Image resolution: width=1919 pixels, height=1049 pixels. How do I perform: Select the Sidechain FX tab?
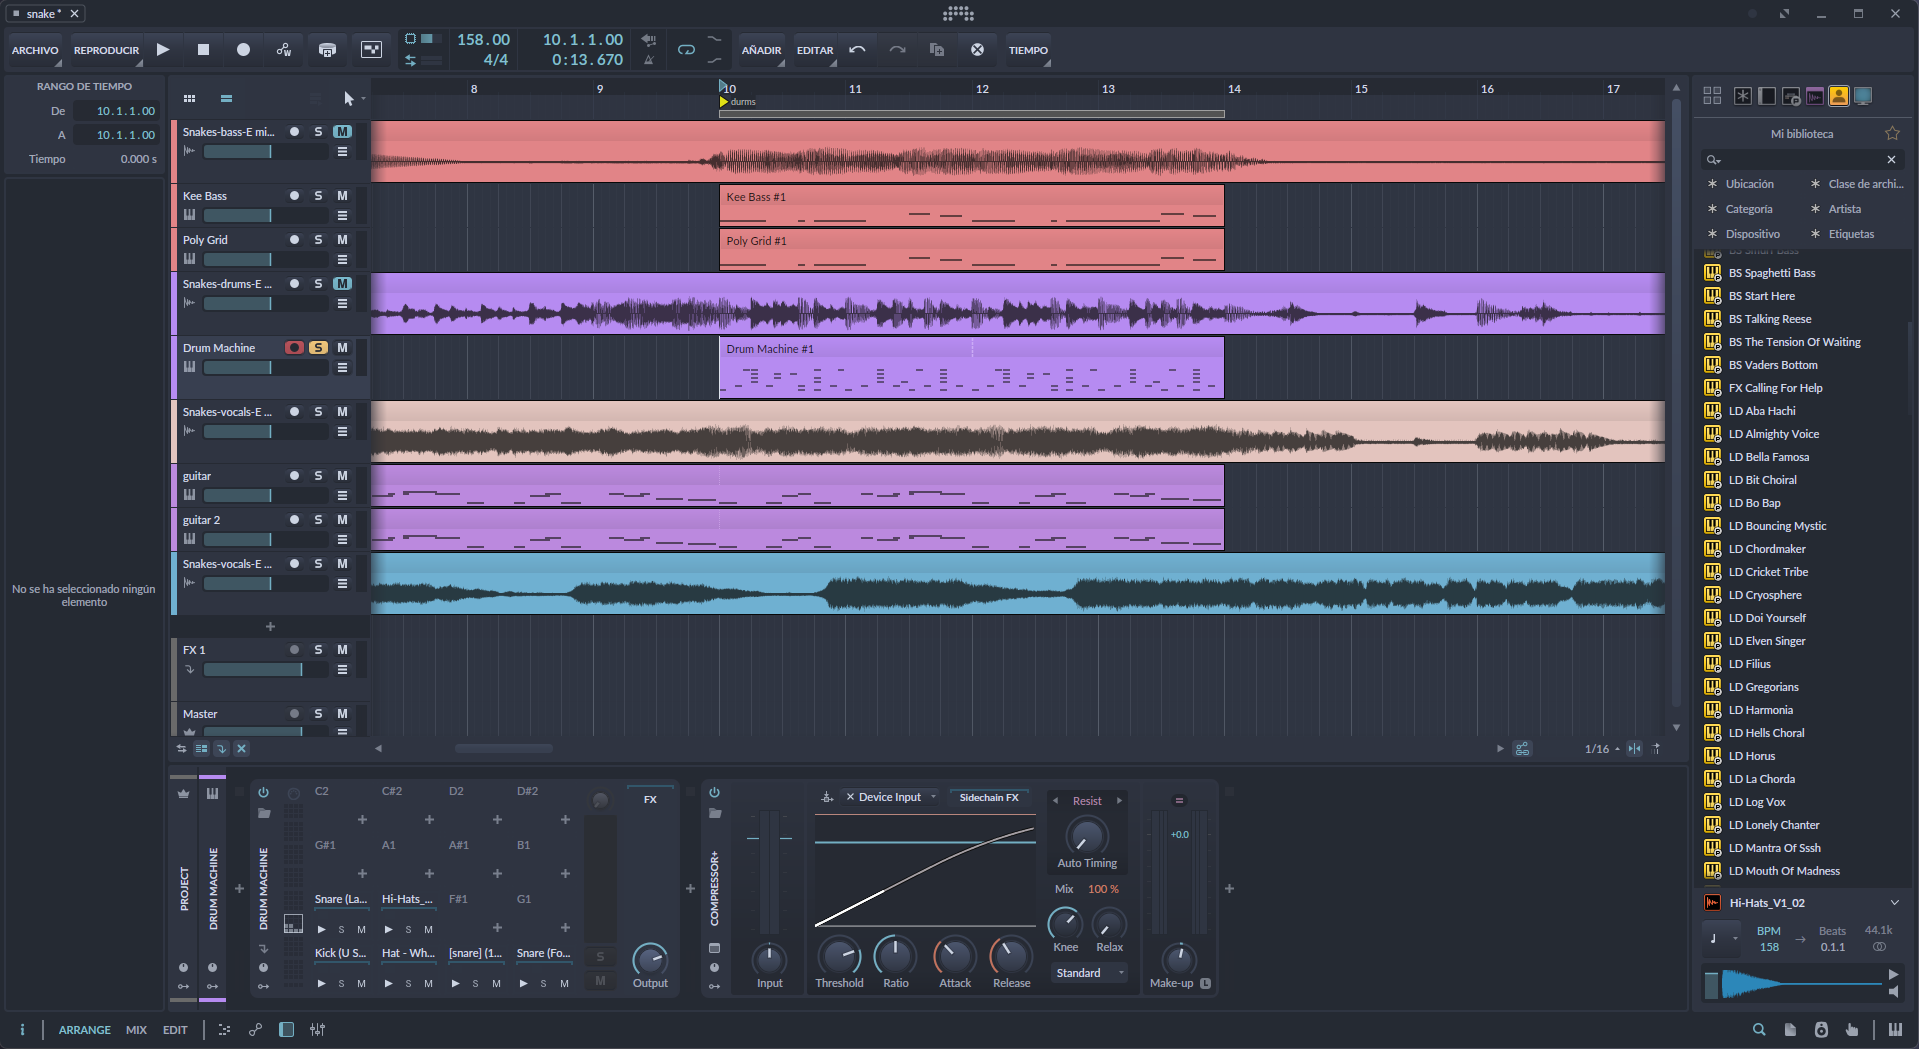click(989, 797)
